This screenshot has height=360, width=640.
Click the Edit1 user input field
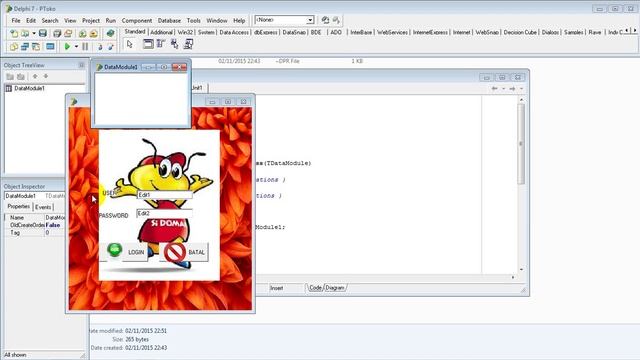164,195
